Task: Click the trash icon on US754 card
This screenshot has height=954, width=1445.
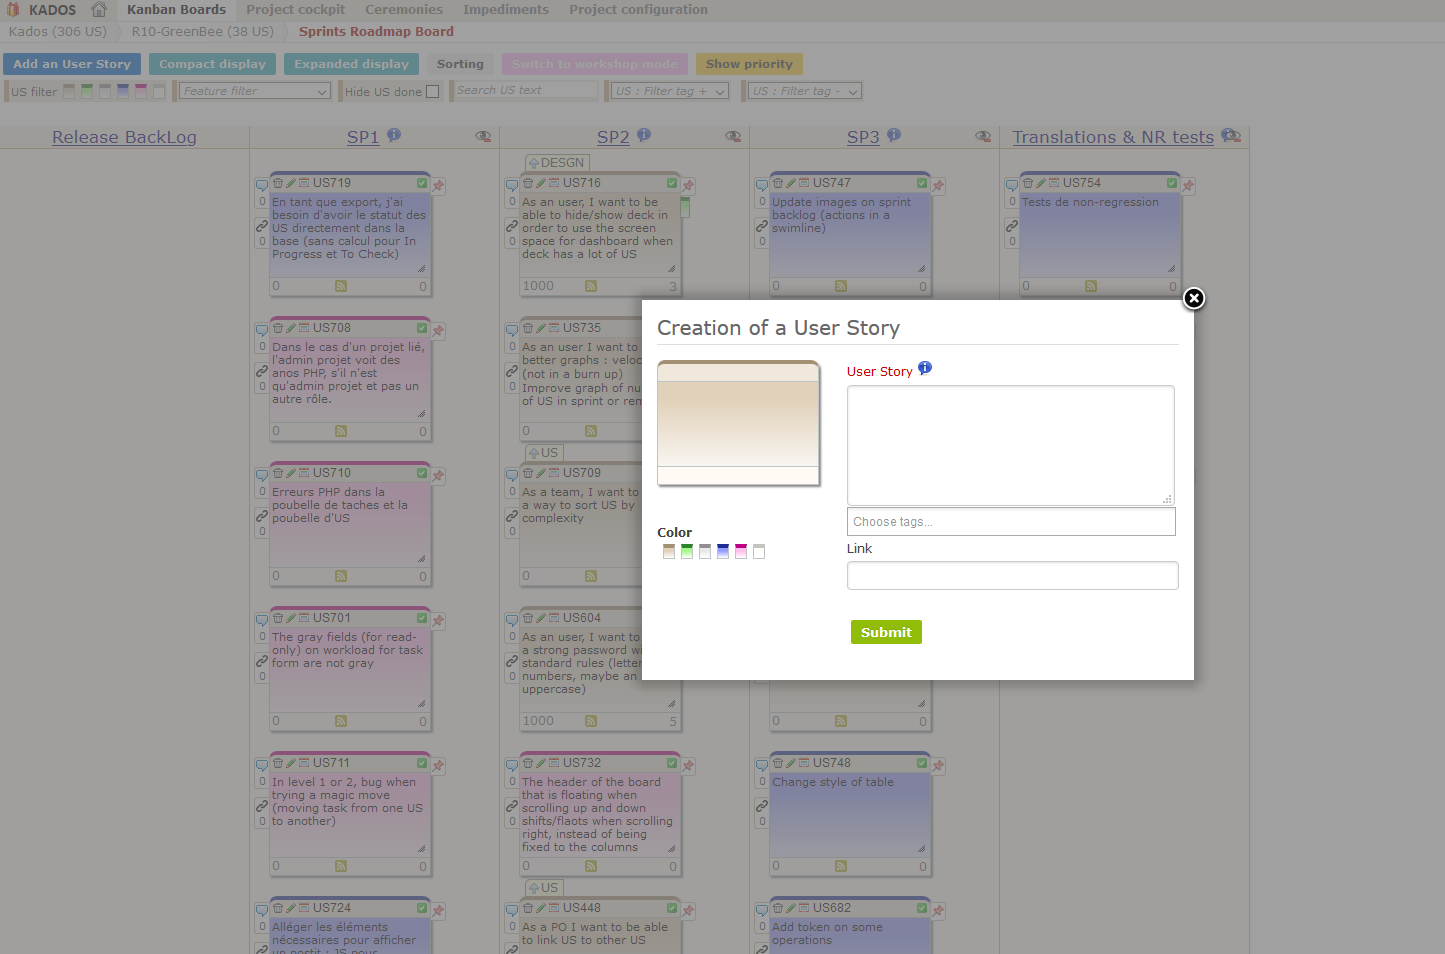Action: click(x=1028, y=183)
